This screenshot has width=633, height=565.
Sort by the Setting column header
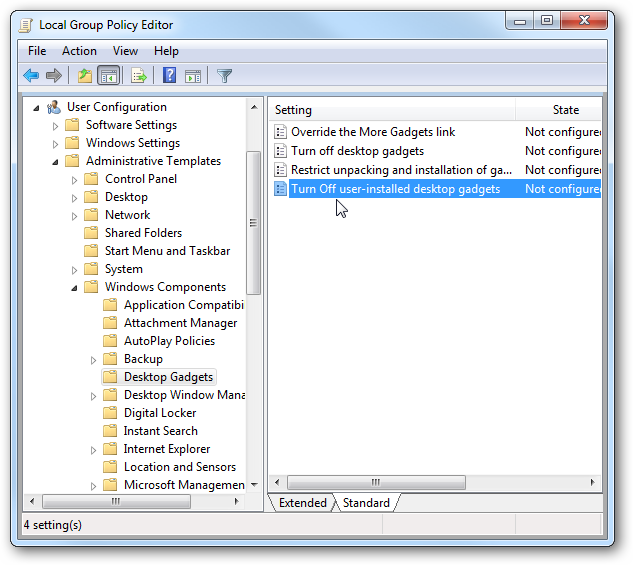click(392, 110)
